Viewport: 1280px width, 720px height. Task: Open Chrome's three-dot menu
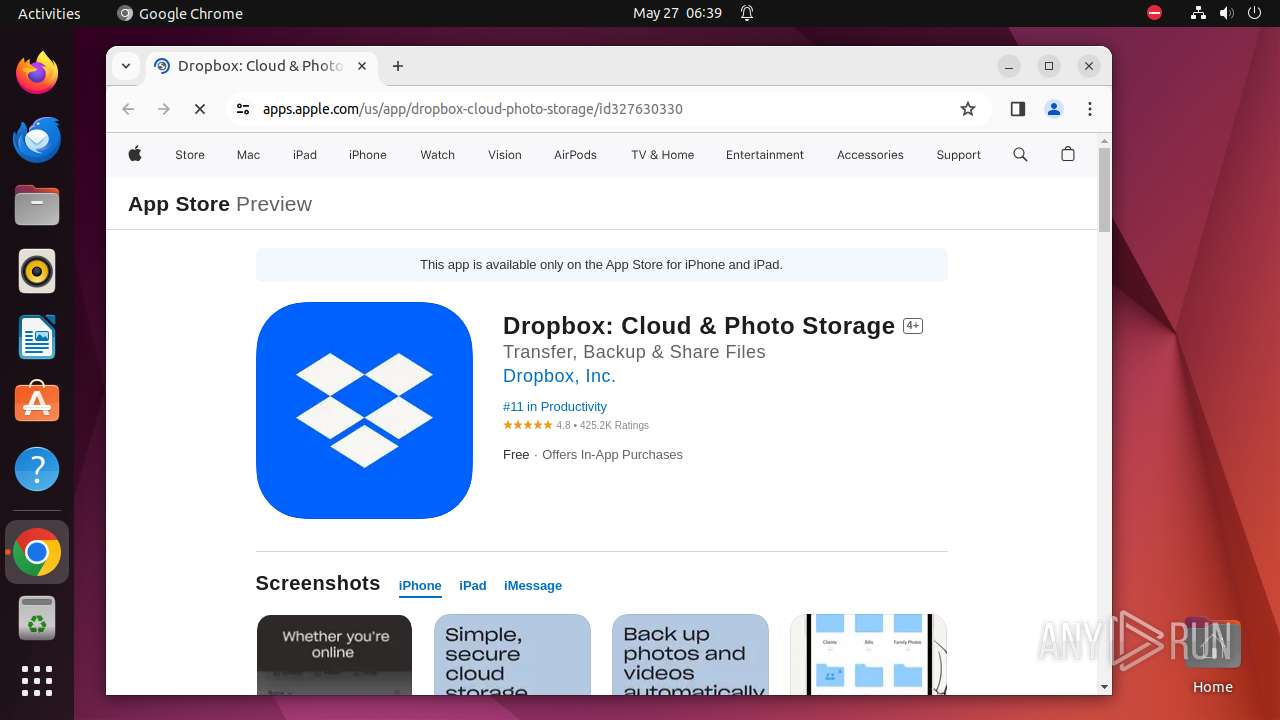click(x=1090, y=109)
